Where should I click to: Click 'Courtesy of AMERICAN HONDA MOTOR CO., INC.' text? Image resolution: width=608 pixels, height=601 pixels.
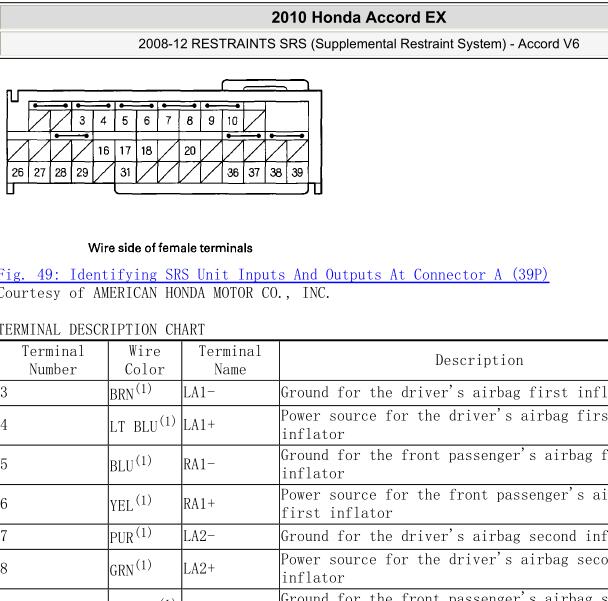click(x=164, y=293)
